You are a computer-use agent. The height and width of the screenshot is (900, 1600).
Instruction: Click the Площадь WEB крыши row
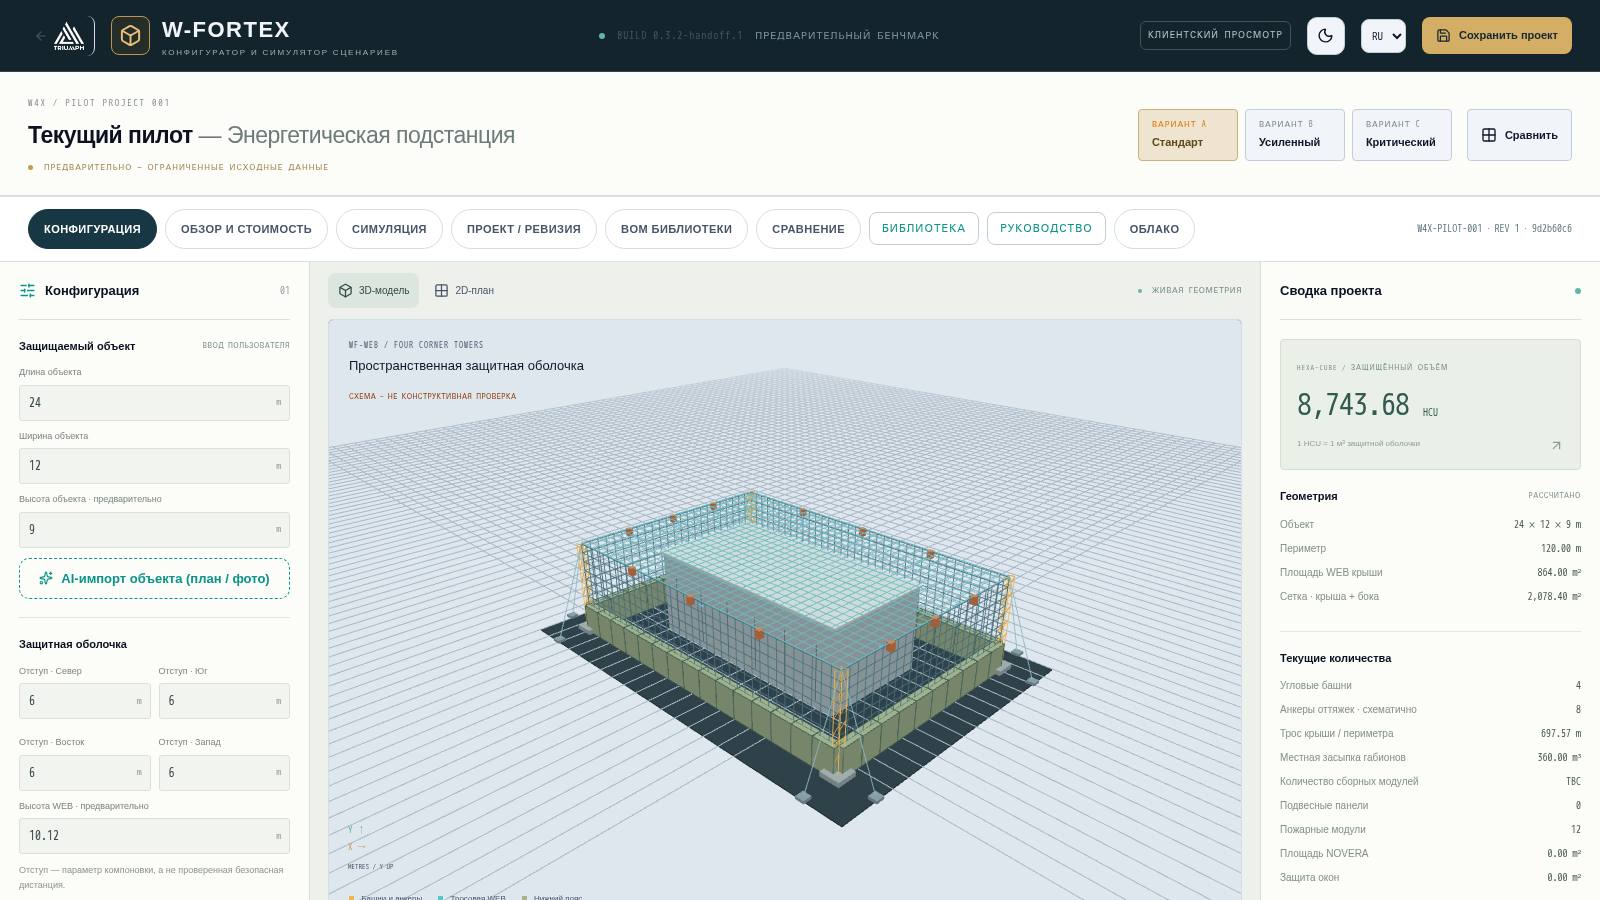1430,572
